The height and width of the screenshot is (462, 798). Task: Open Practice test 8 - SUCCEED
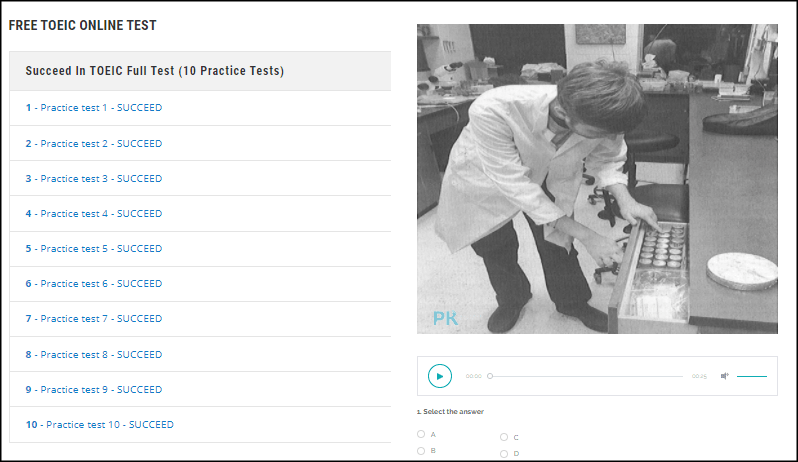click(x=94, y=355)
